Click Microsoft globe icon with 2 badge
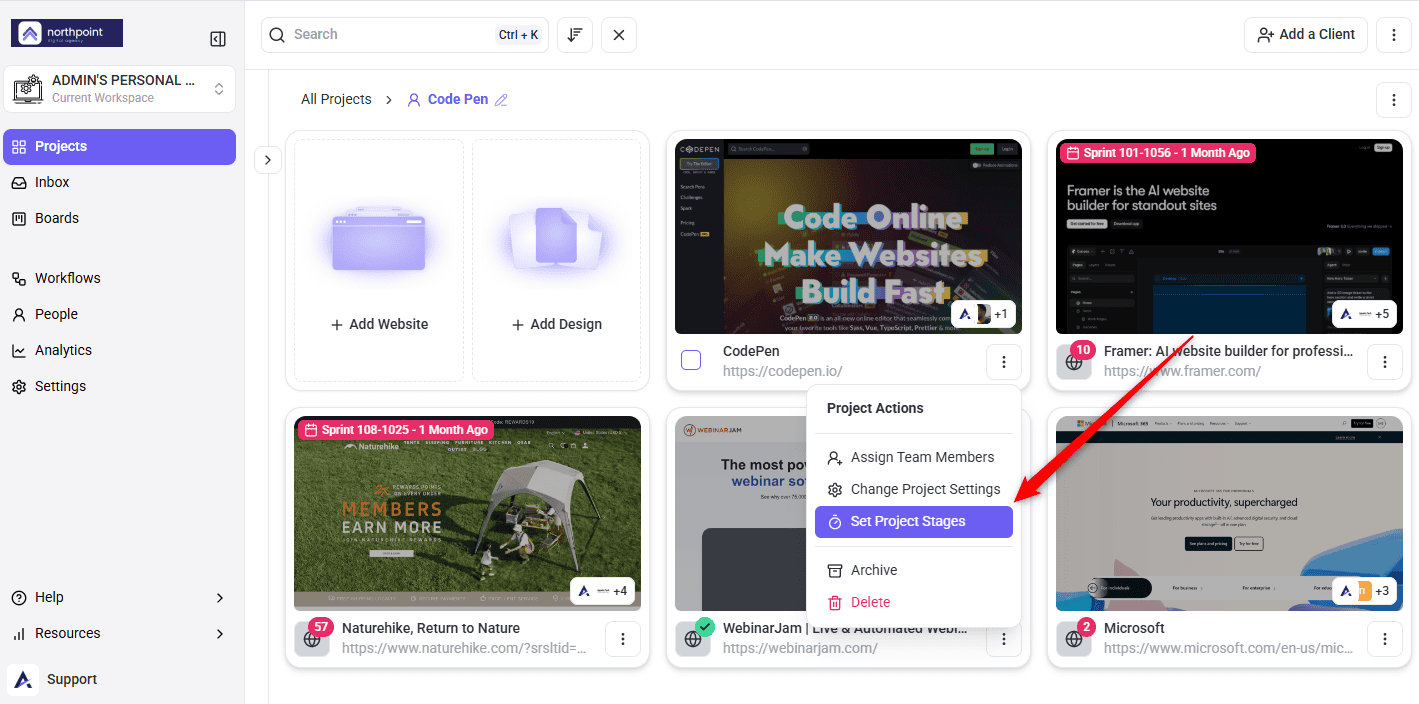The width and height of the screenshot is (1419, 704). point(1075,638)
